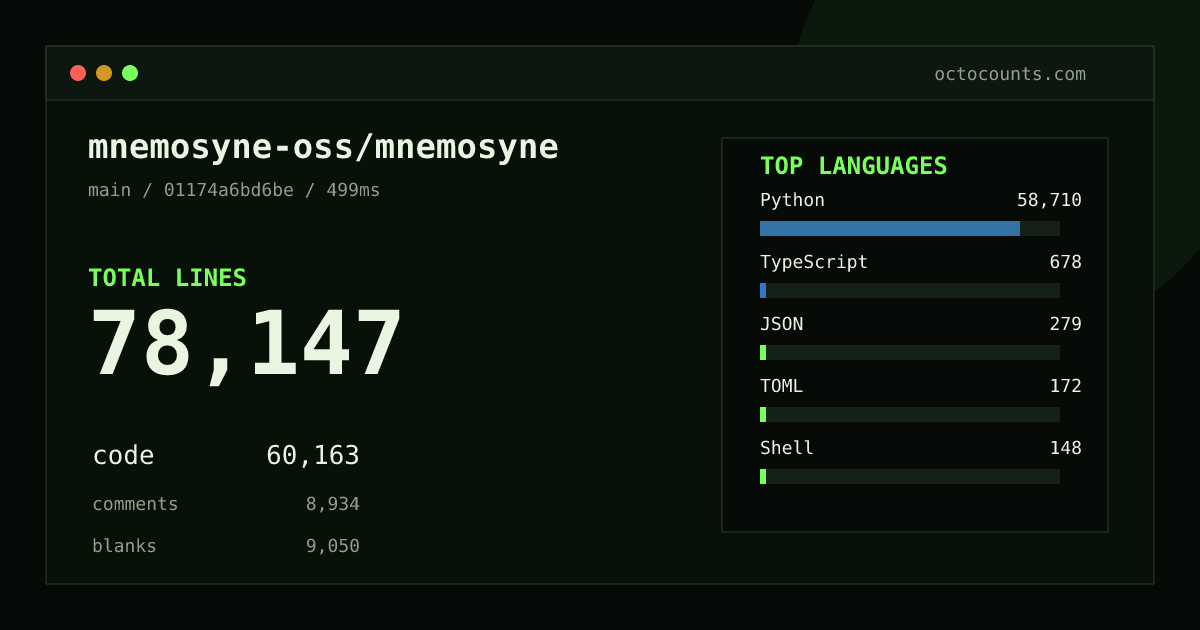
Task: Select the comments count 8,934
Action: (333, 504)
